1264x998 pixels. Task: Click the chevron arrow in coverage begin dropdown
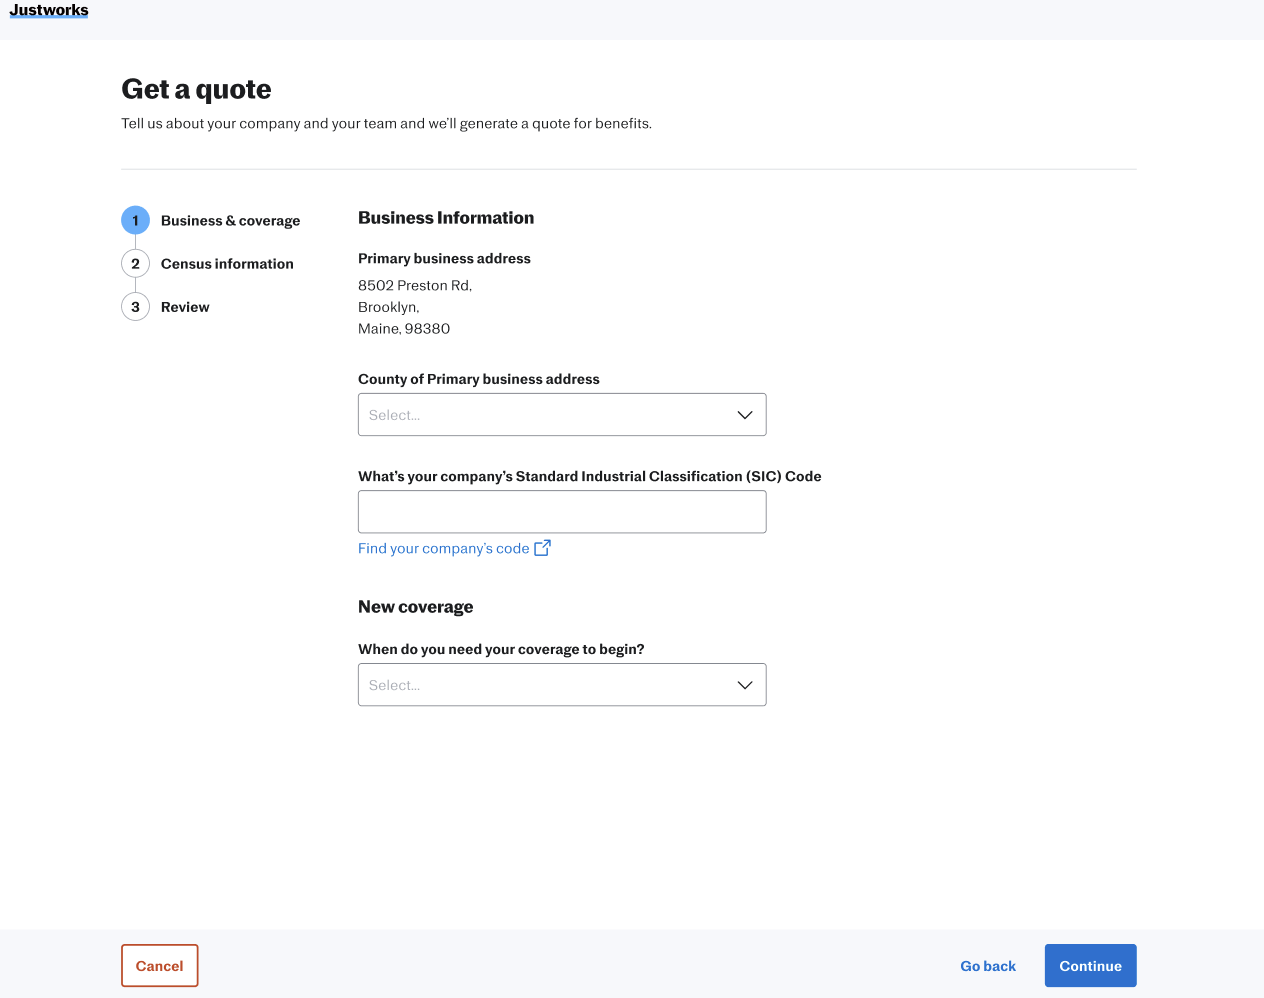coord(744,685)
